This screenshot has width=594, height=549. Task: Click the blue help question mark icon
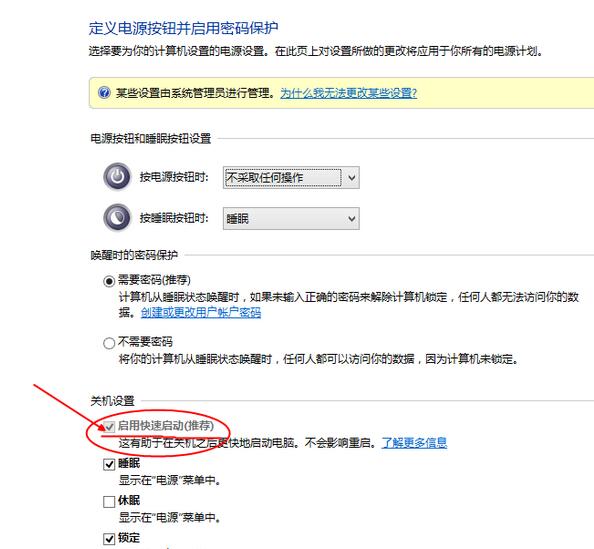tap(104, 92)
